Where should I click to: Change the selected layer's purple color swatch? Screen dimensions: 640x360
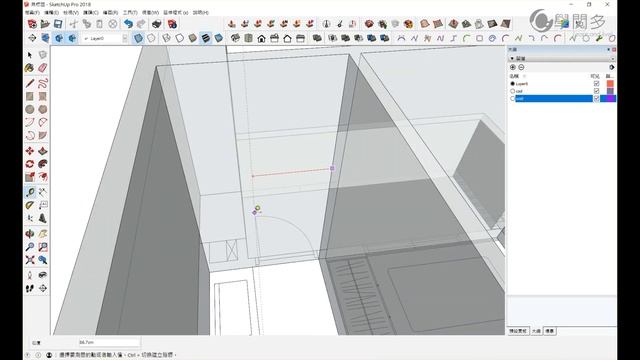click(x=609, y=98)
